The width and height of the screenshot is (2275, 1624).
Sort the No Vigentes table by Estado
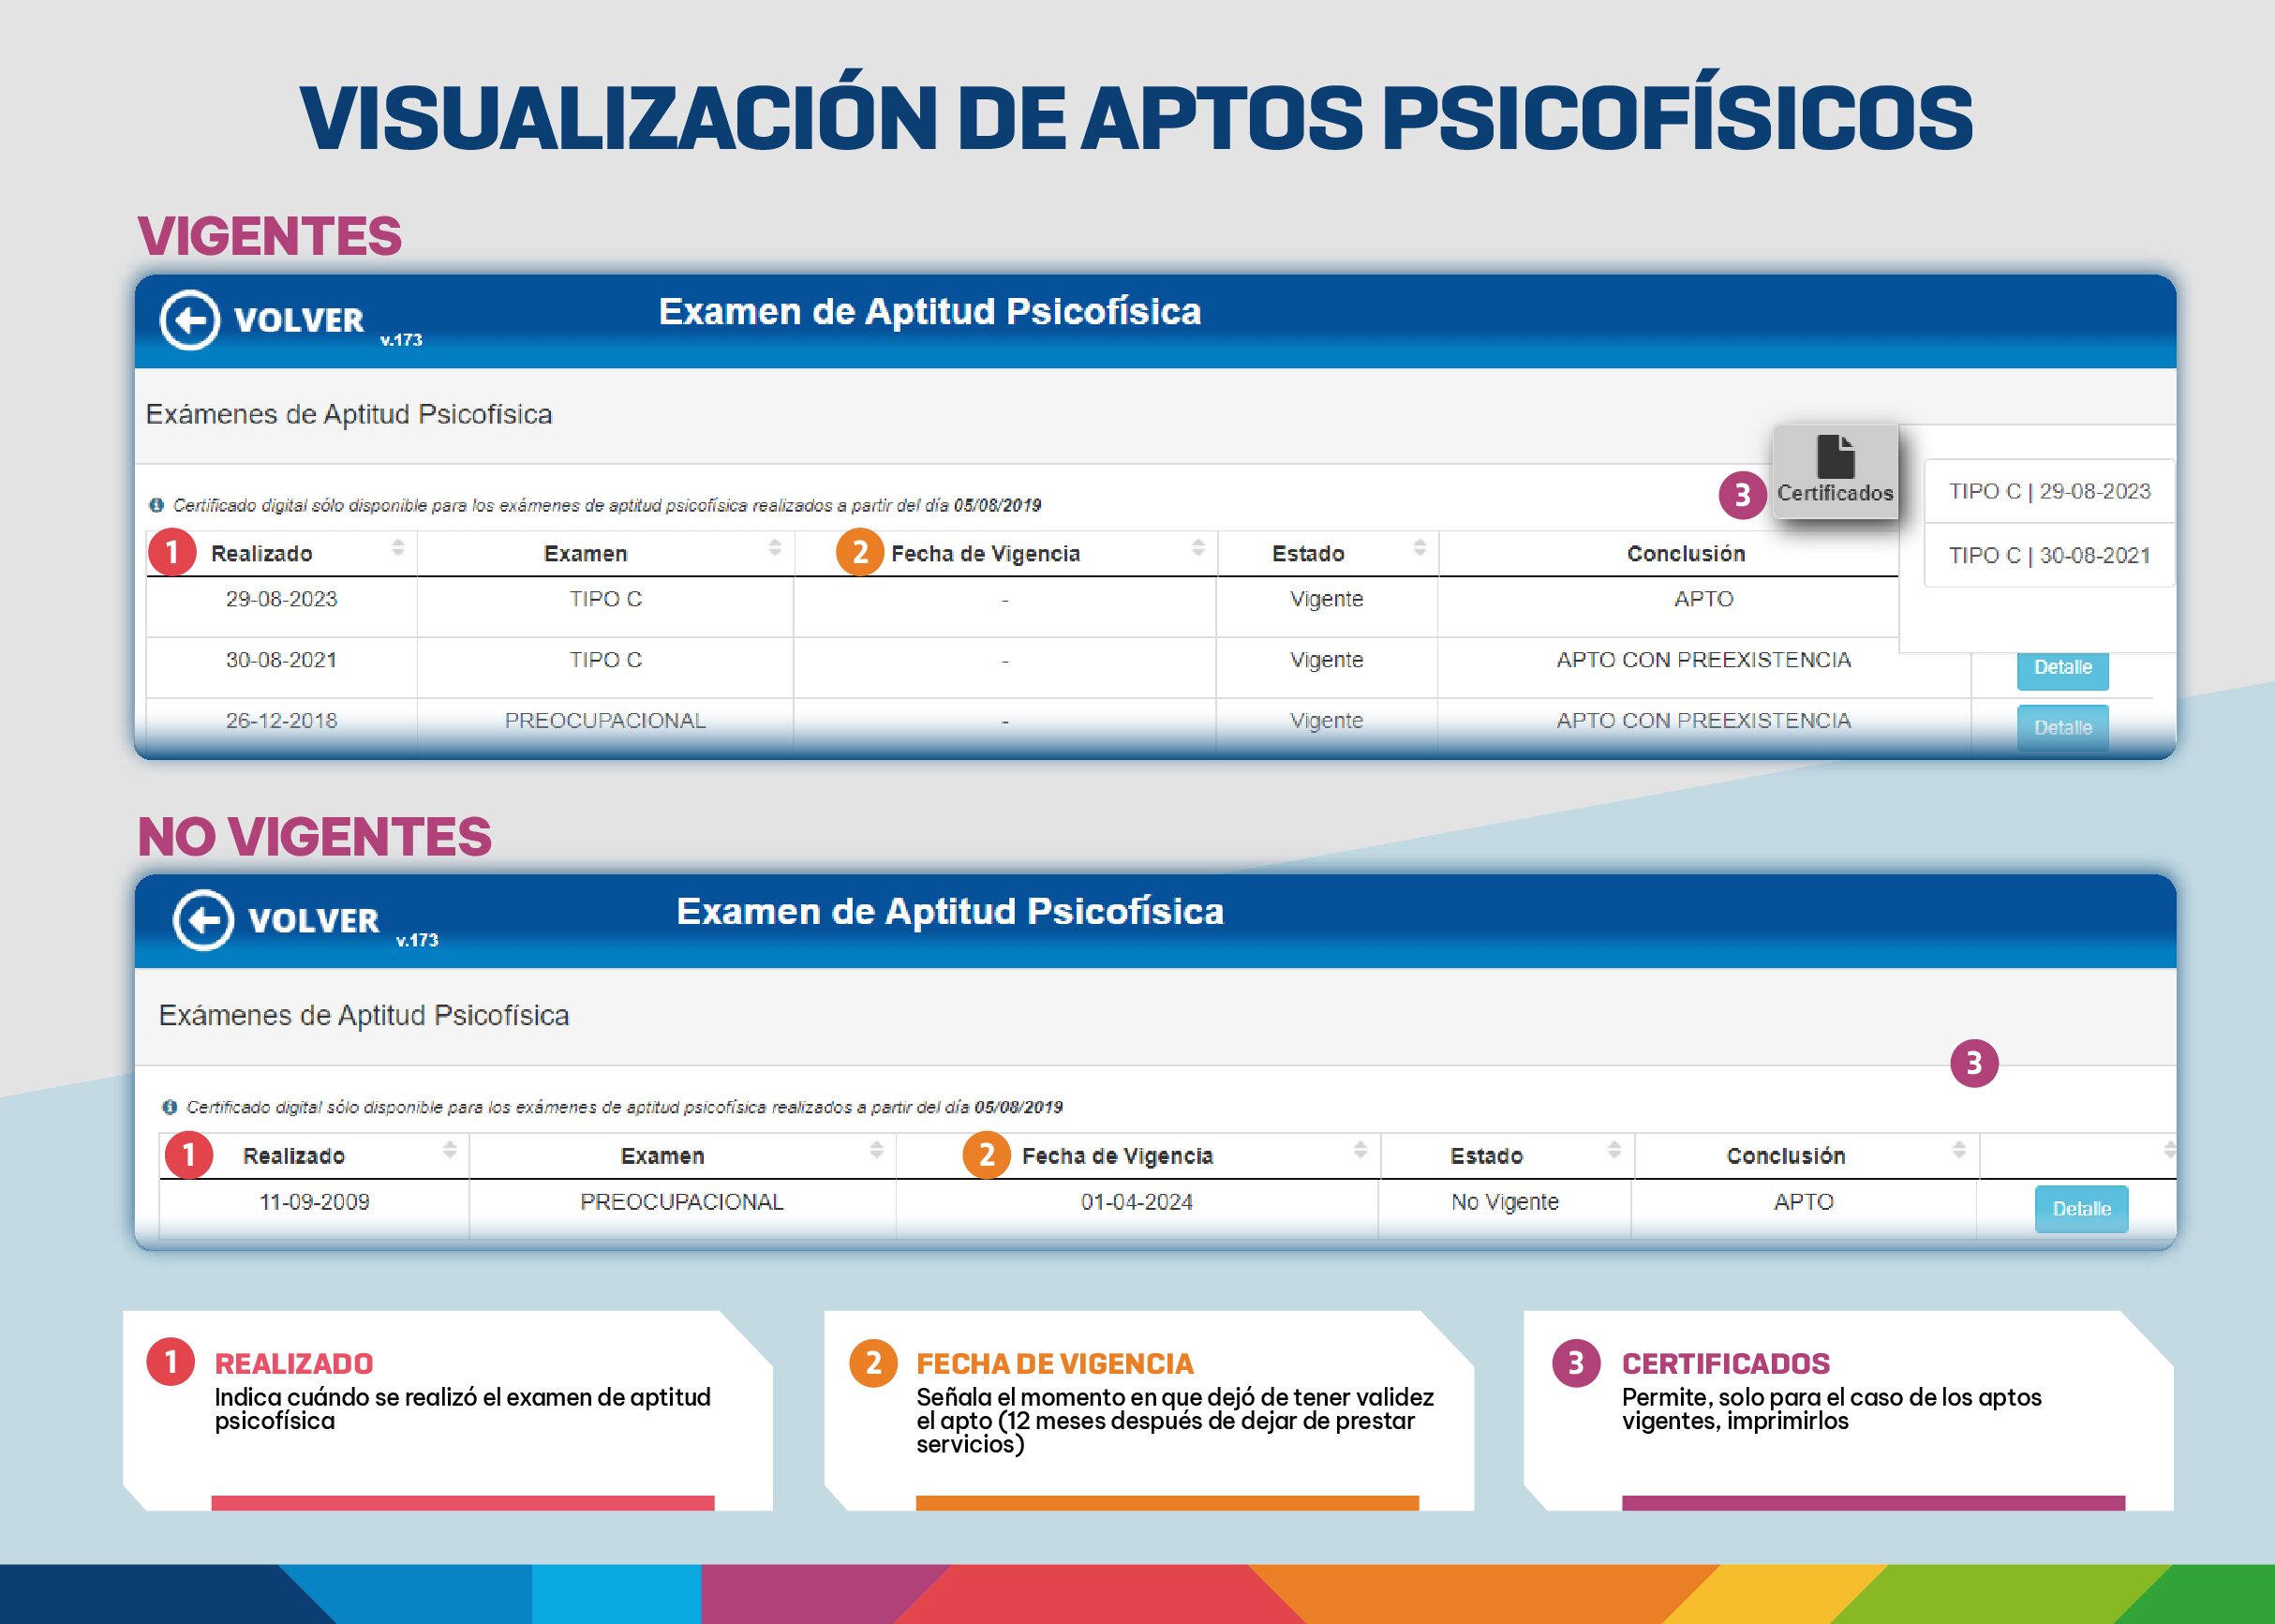[1614, 1150]
